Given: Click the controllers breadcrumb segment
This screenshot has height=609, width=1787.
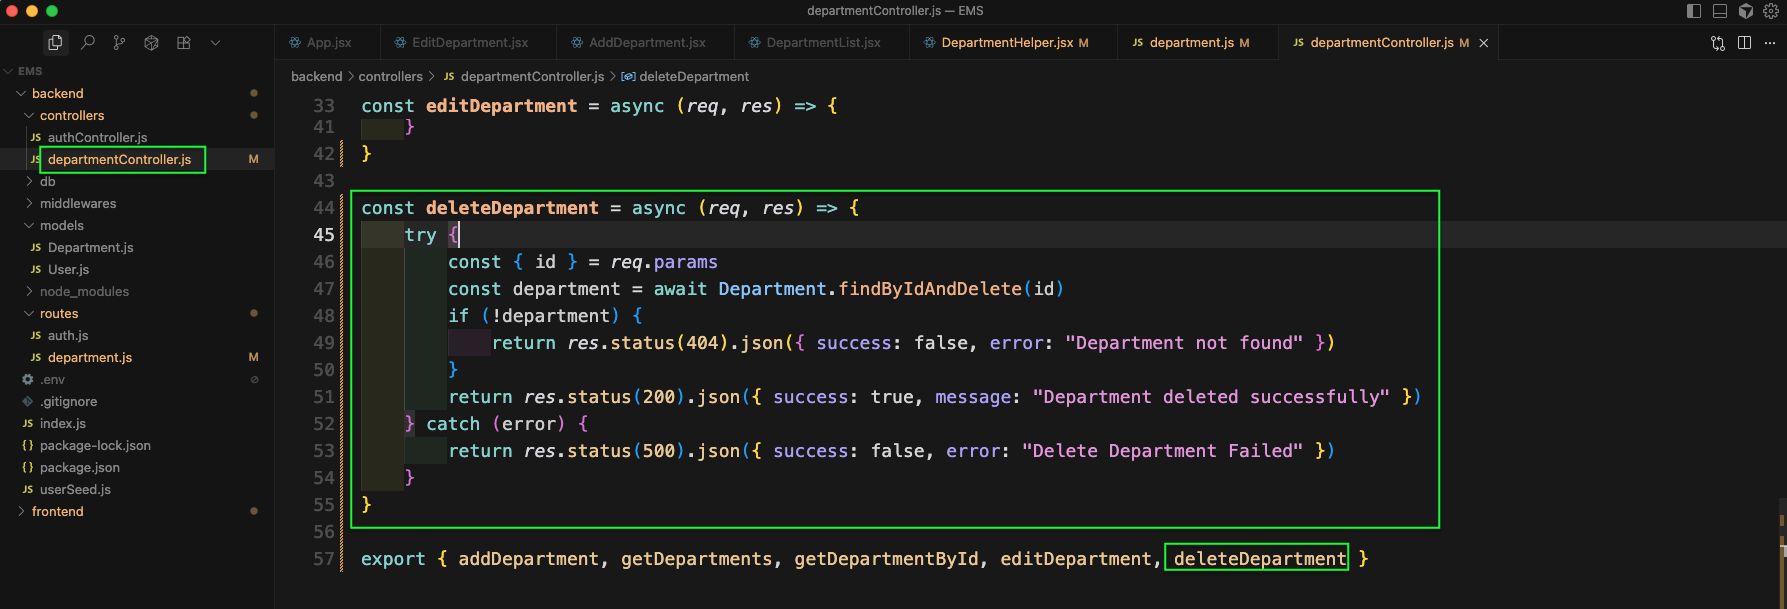Looking at the screenshot, I should 390,76.
